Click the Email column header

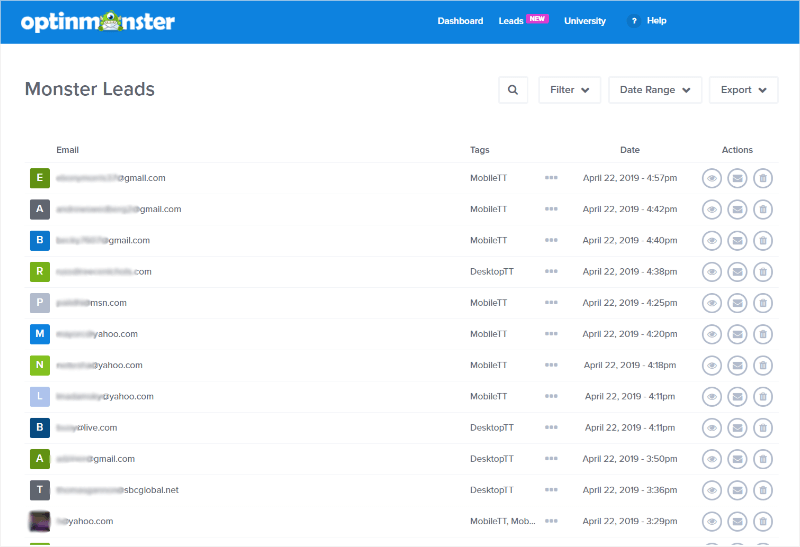pos(67,150)
